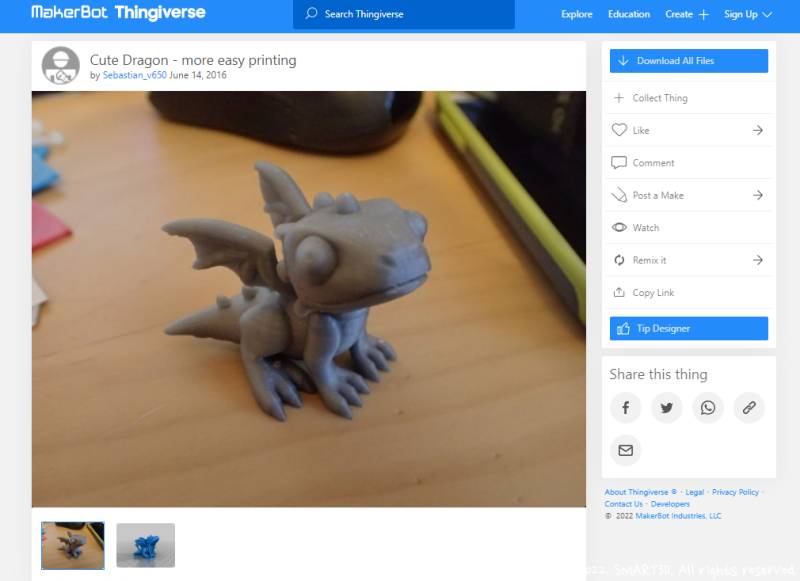Click the Copy Link label
This screenshot has height=581, width=800.
pos(654,293)
